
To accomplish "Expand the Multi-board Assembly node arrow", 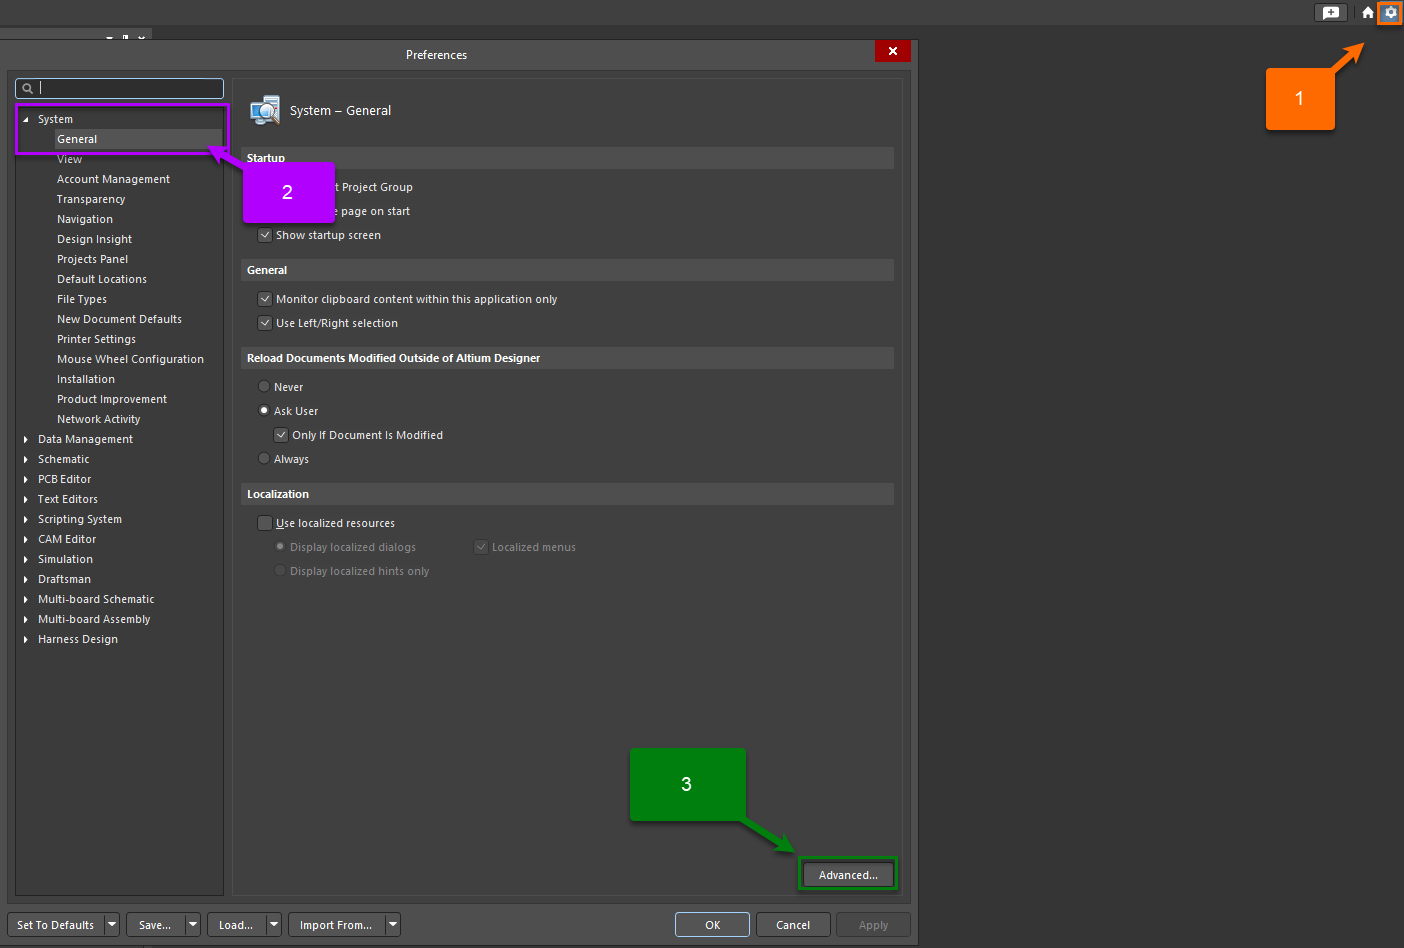I will pyautogui.click(x=26, y=620).
